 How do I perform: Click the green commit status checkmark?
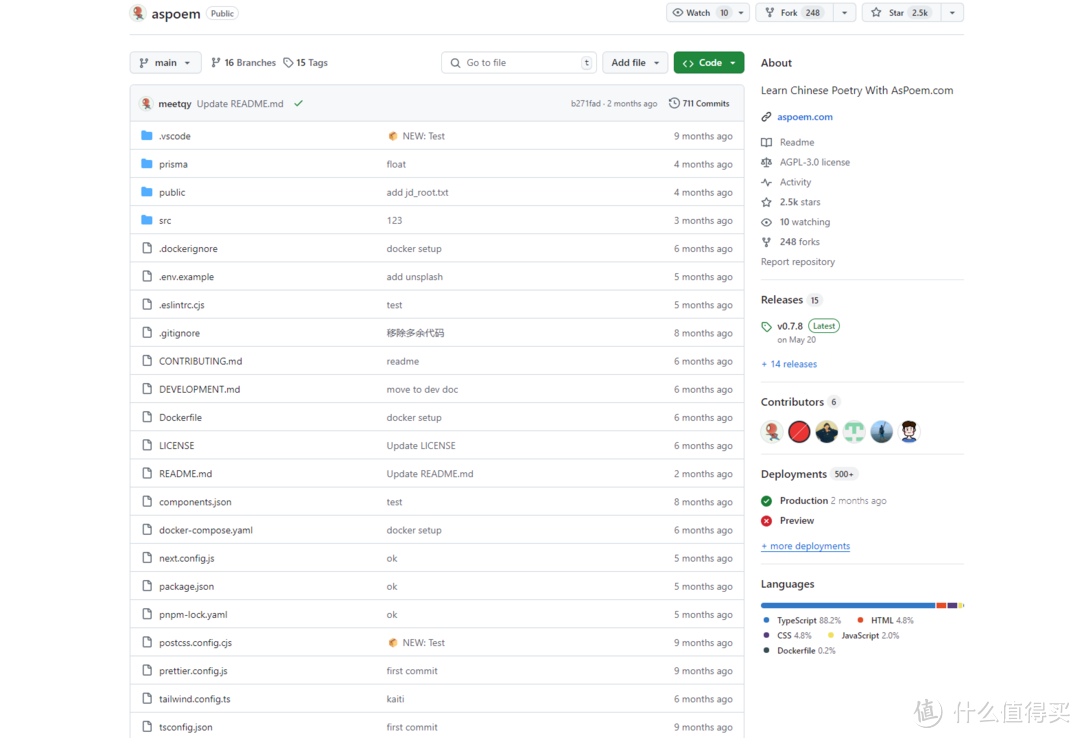point(298,103)
